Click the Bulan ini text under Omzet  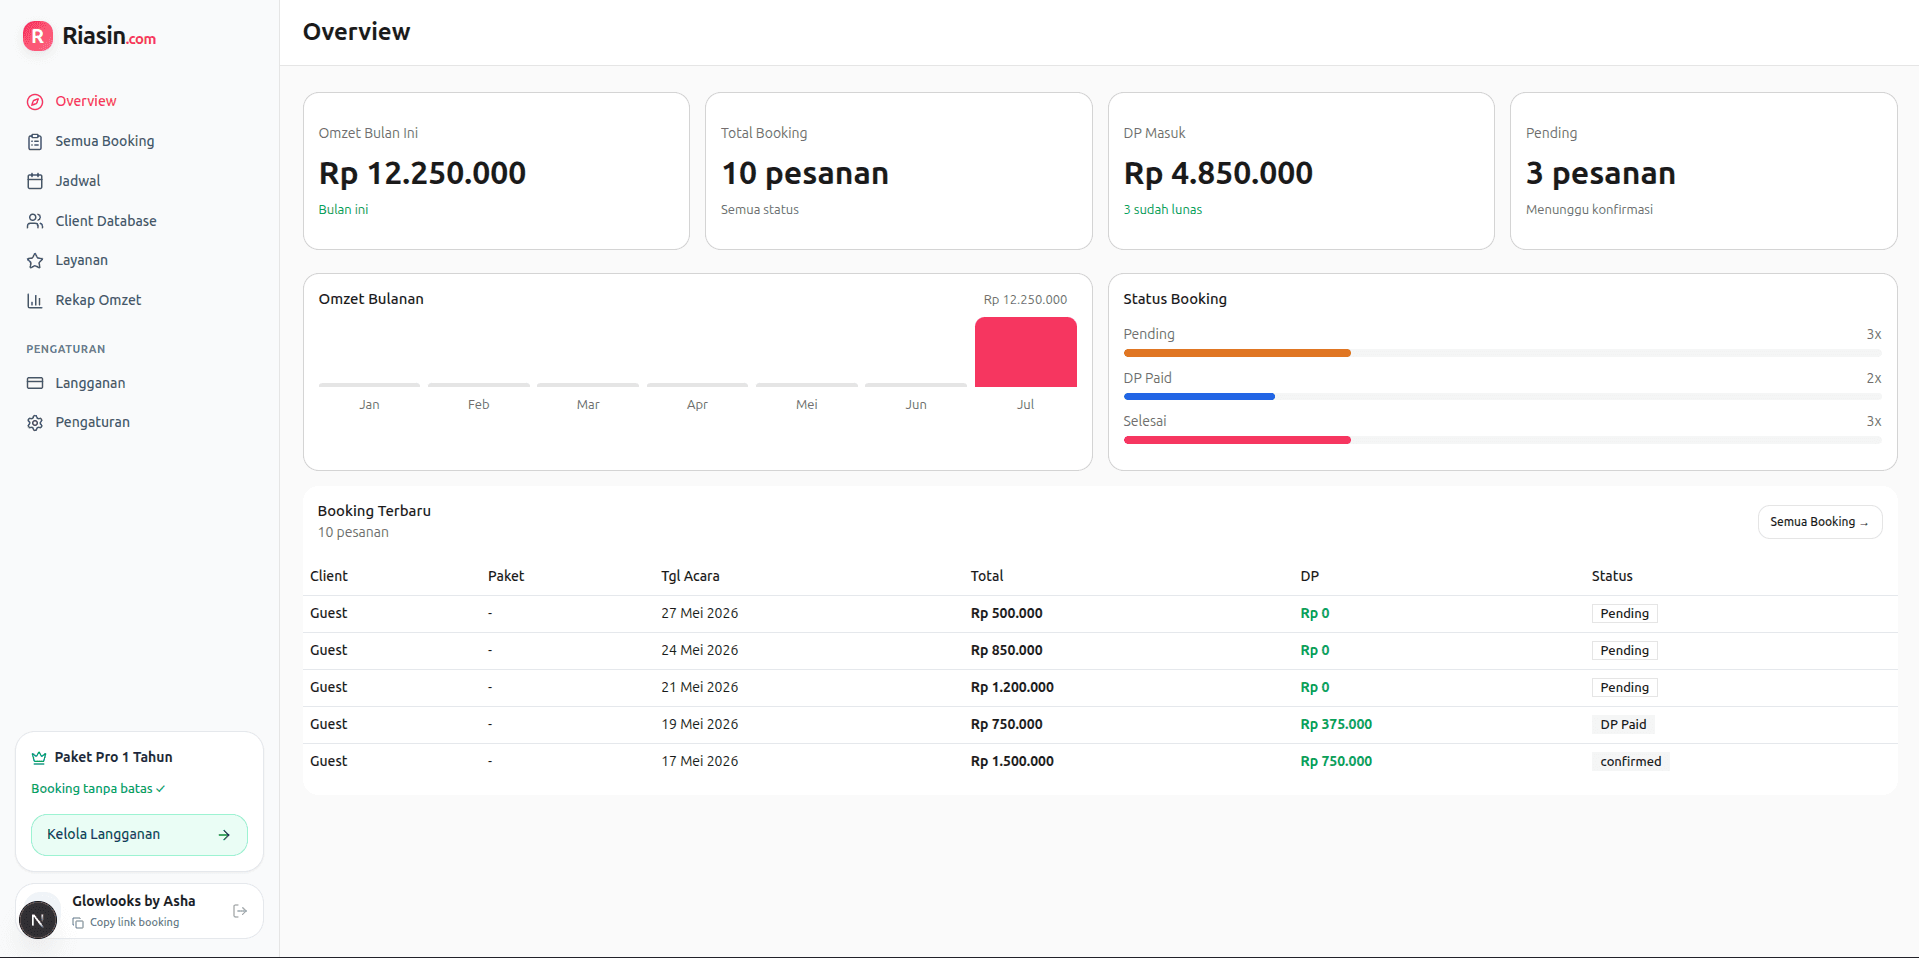343,210
